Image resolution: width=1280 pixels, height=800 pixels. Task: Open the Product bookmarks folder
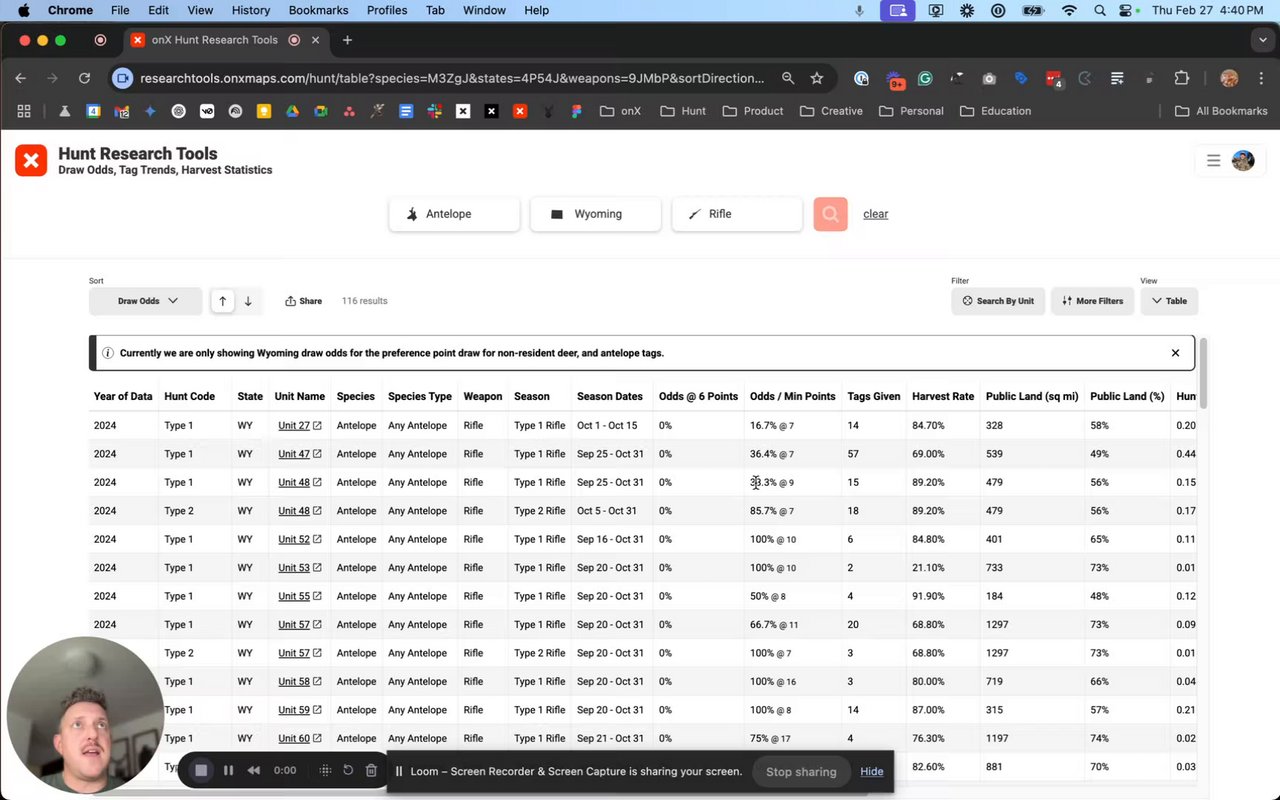point(753,111)
